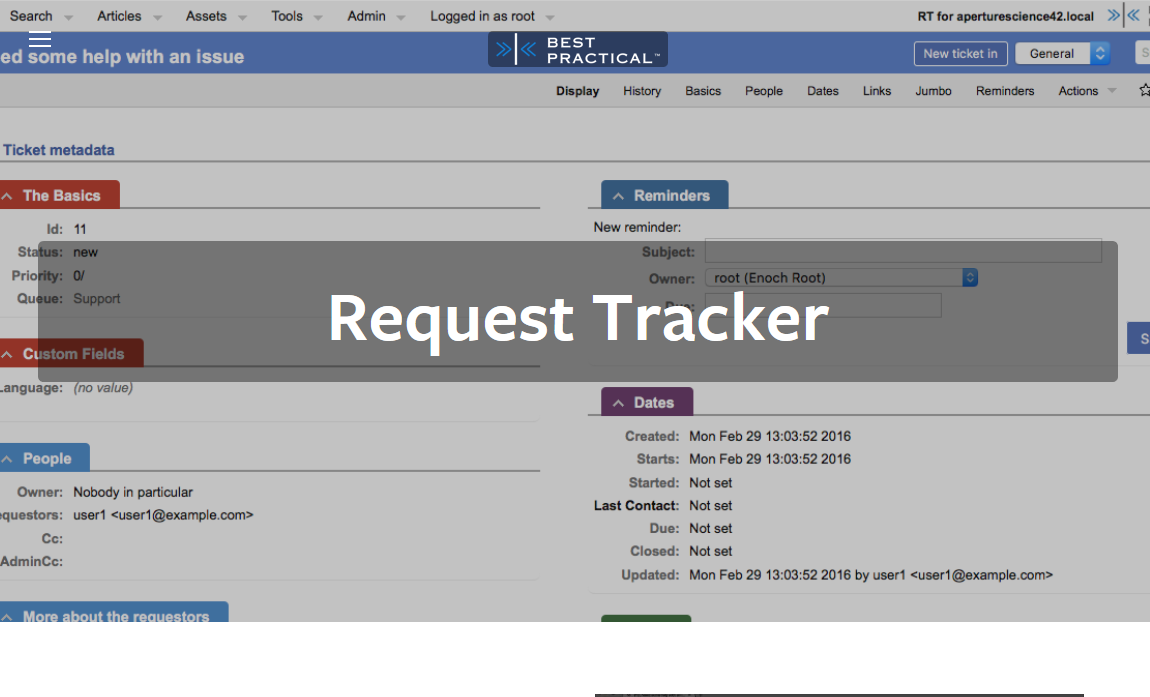Click the Language (no value) field

tap(103, 388)
